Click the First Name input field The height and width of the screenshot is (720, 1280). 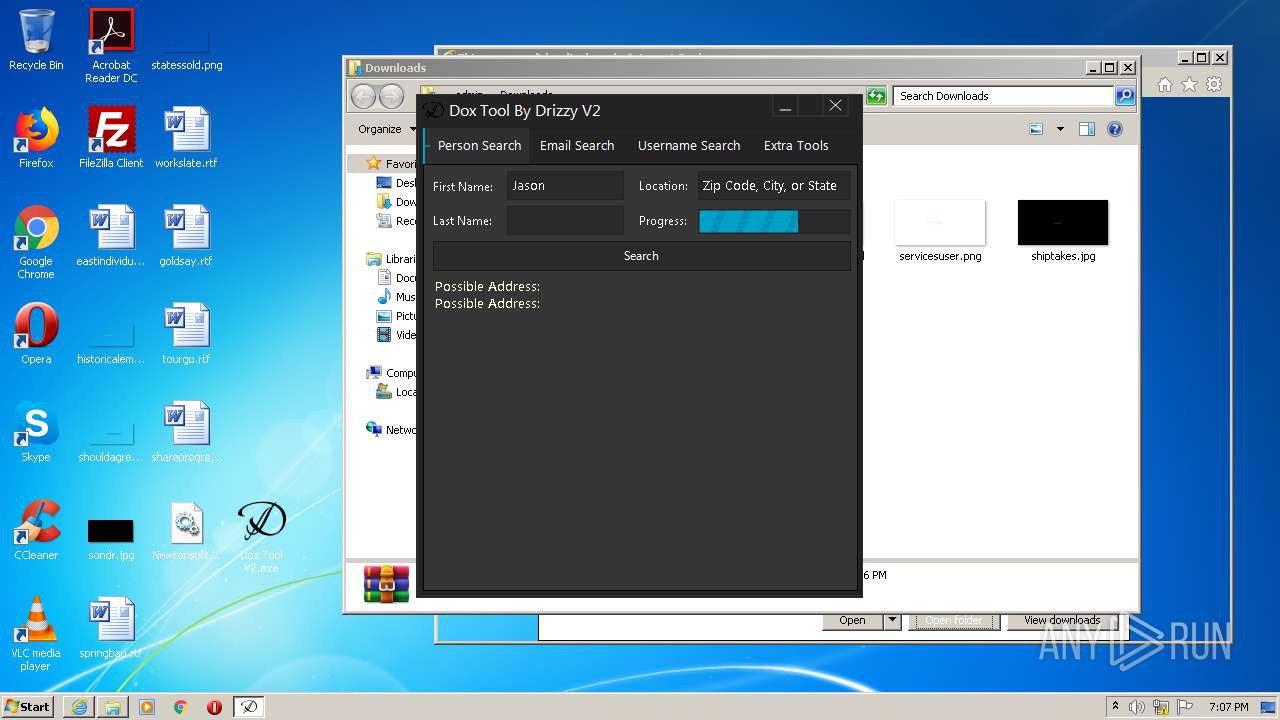point(565,186)
